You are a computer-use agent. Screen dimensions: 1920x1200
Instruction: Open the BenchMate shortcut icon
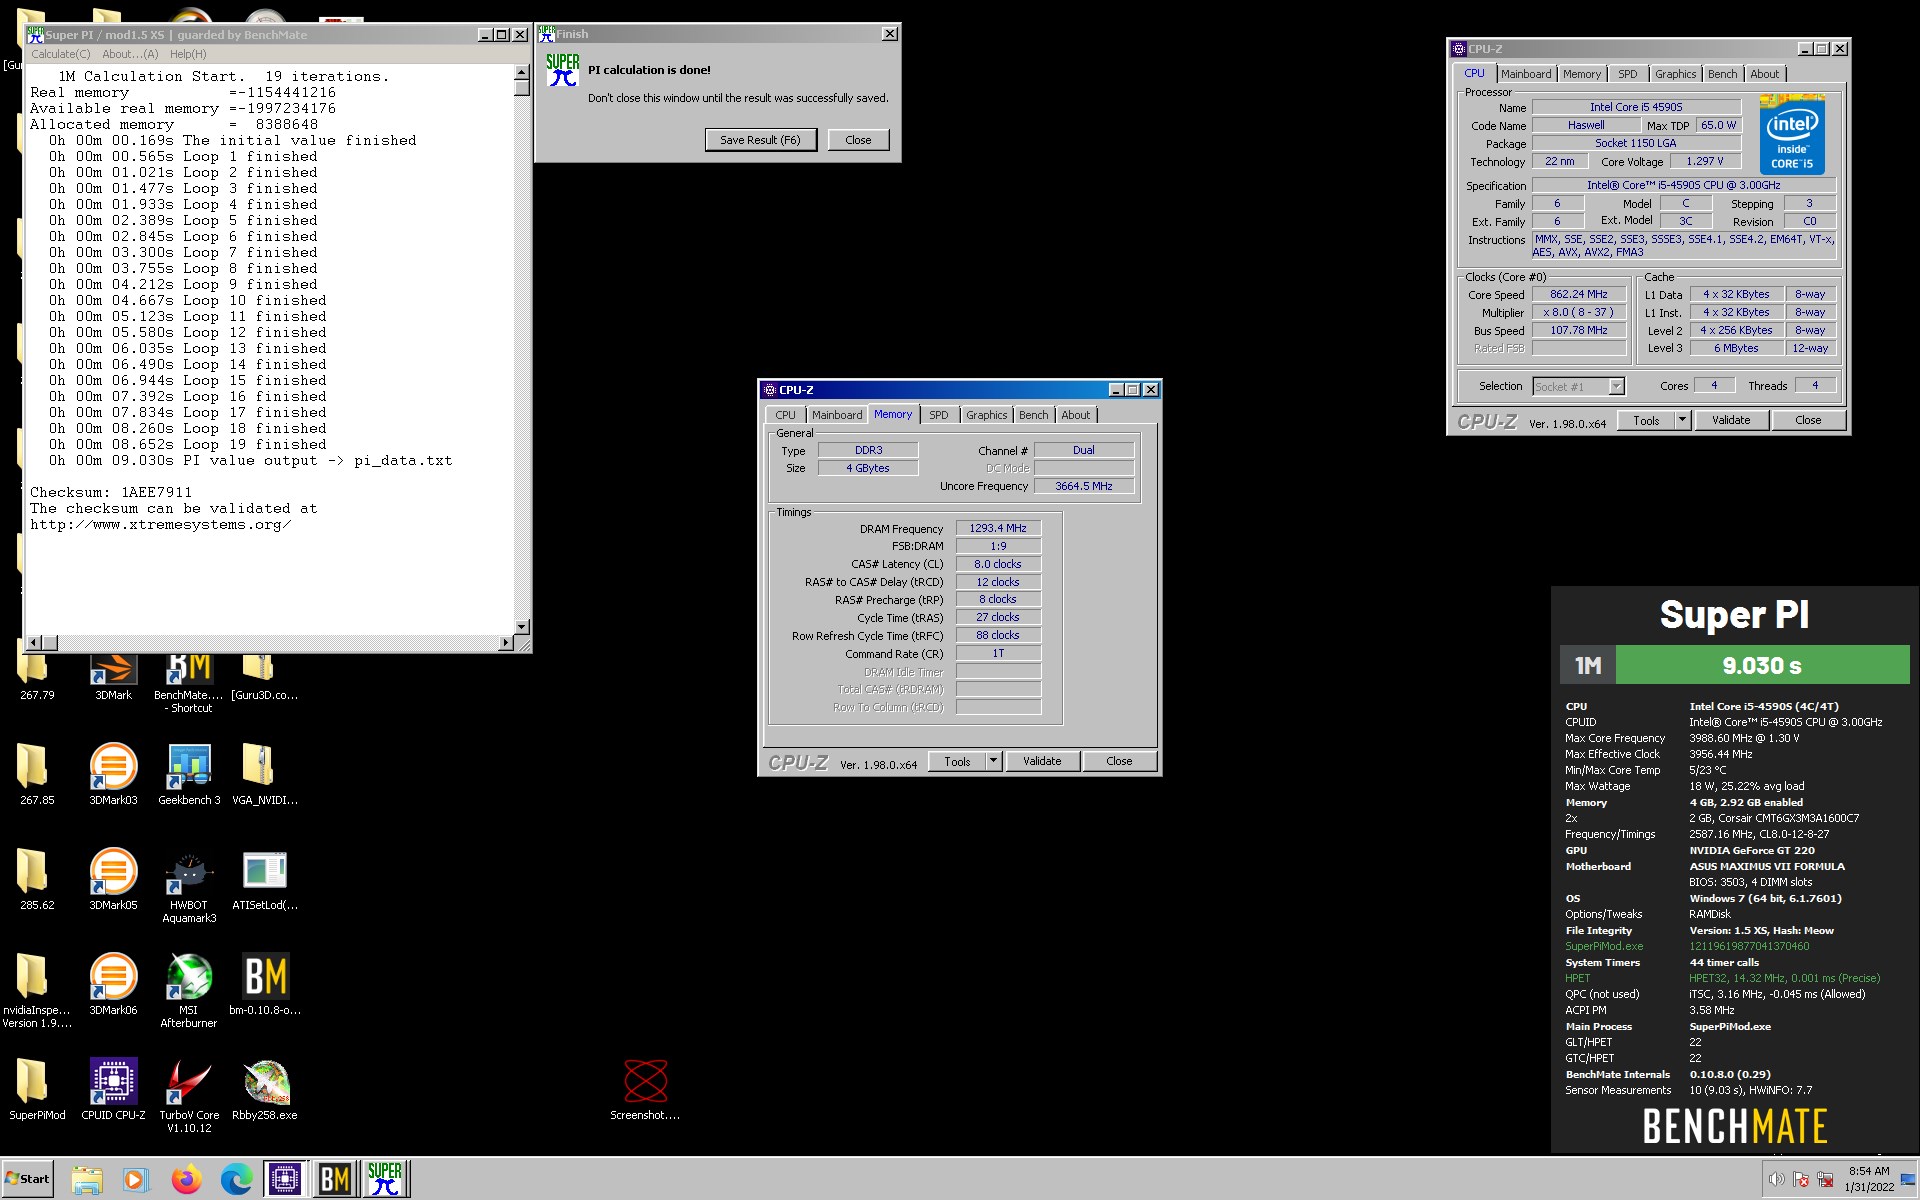[189, 682]
